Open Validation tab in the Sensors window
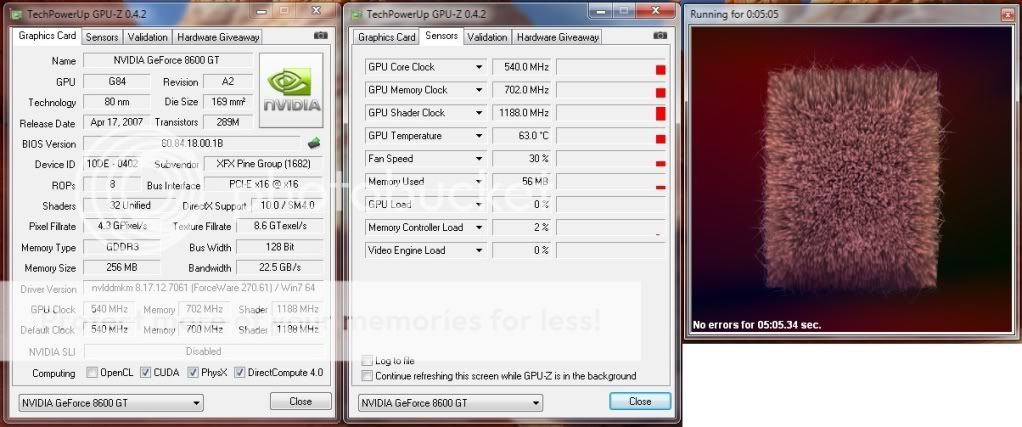 coord(488,37)
